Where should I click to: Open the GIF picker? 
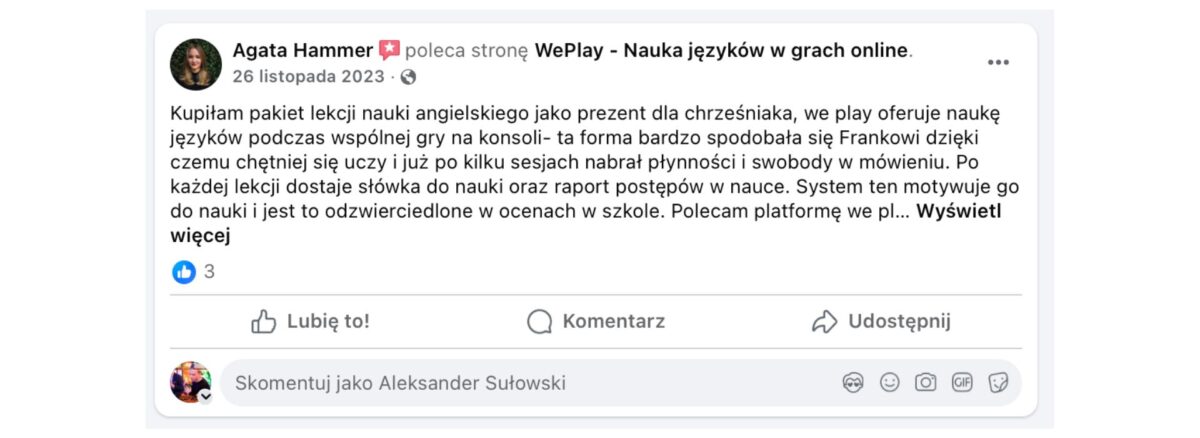[962, 383]
